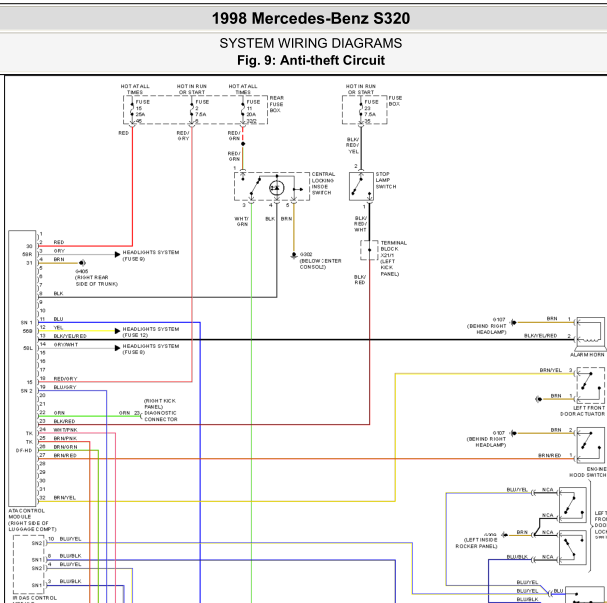
Task: Click "BLK/YEL/RED" label at pin 13
Action: click(70, 336)
